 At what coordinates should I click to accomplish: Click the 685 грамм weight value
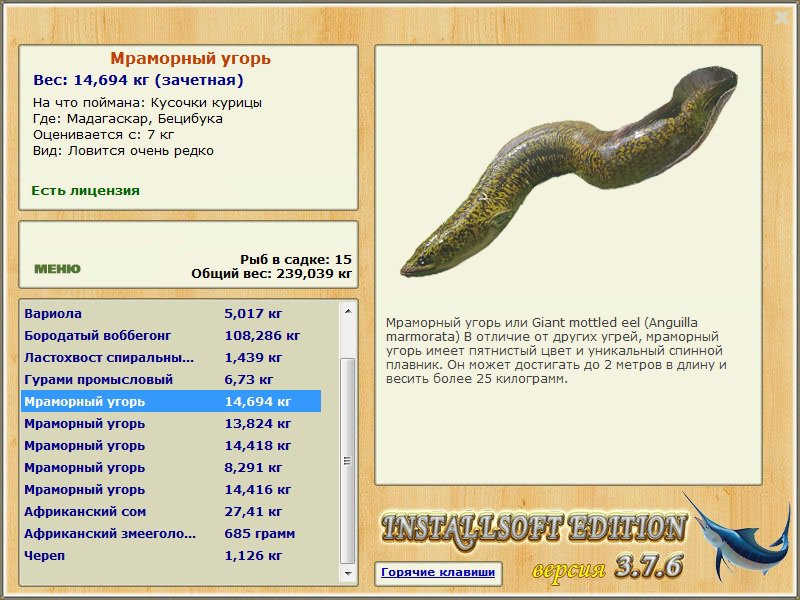click(260, 533)
